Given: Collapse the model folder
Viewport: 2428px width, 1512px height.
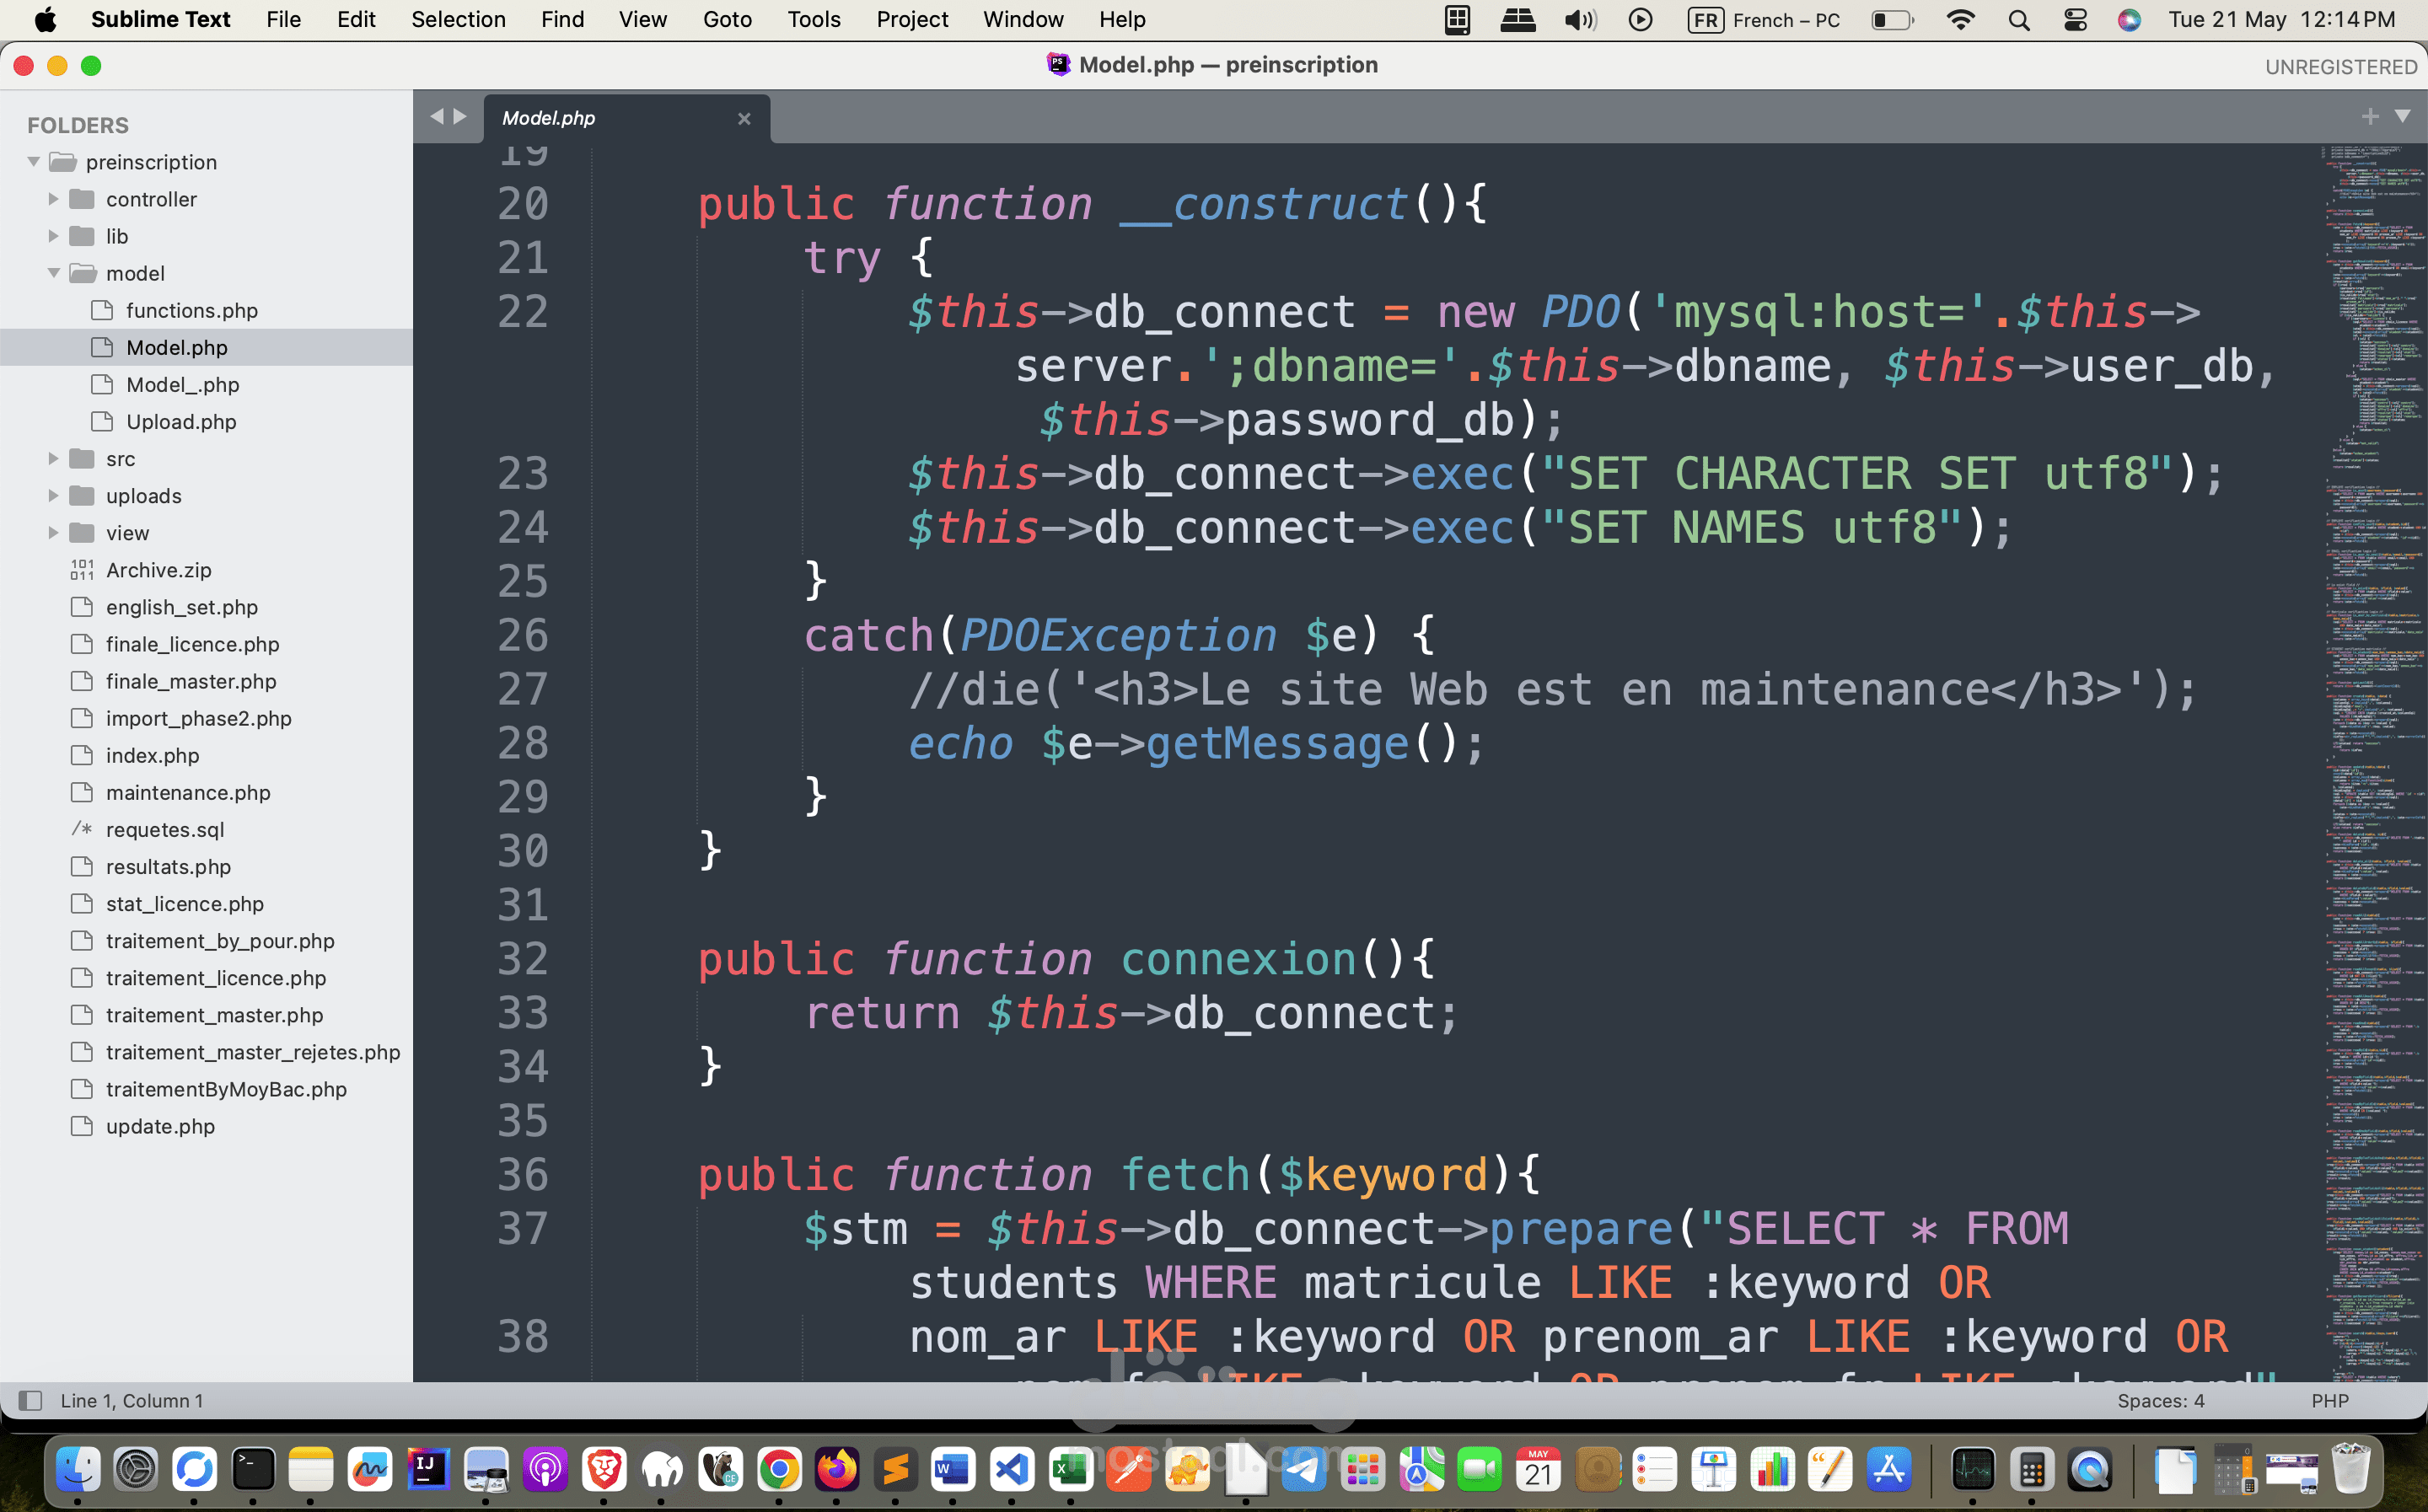Looking at the screenshot, I should click(54, 273).
